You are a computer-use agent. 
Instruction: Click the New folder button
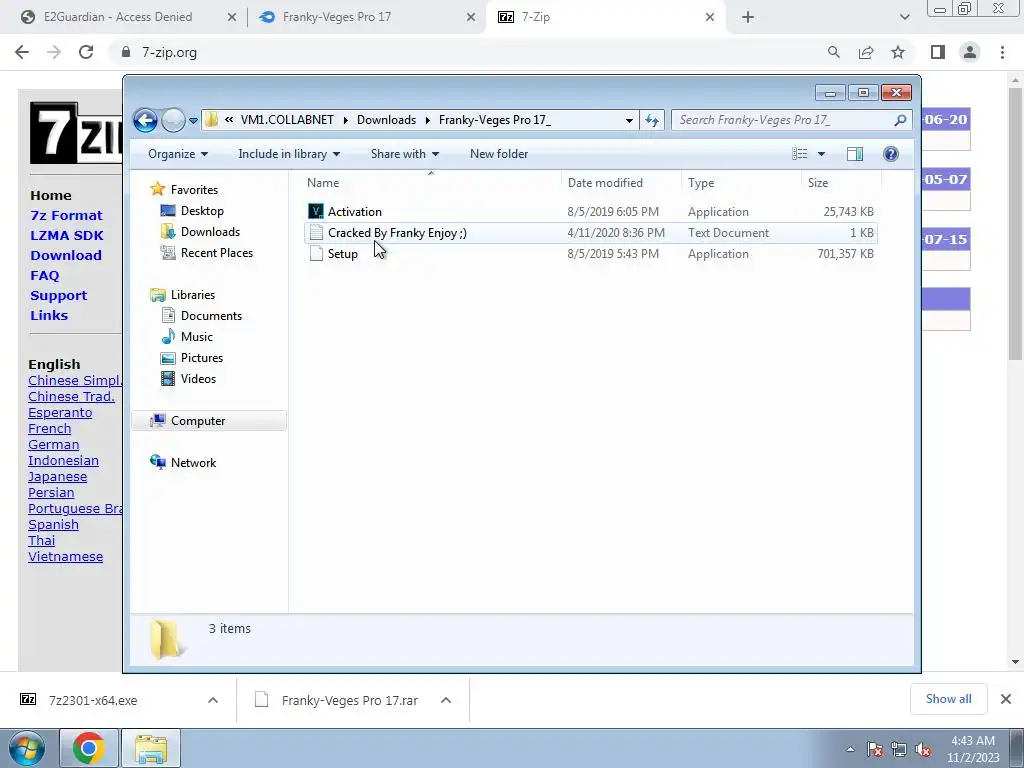(499, 154)
